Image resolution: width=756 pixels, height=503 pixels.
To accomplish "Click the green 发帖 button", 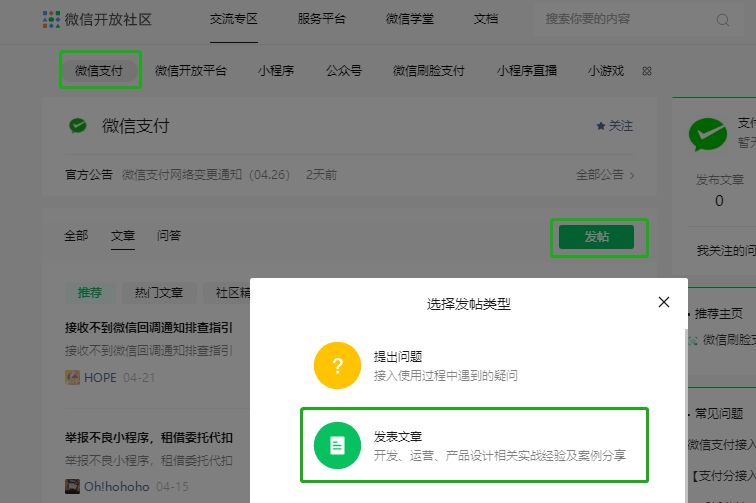I will pos(596,237).
